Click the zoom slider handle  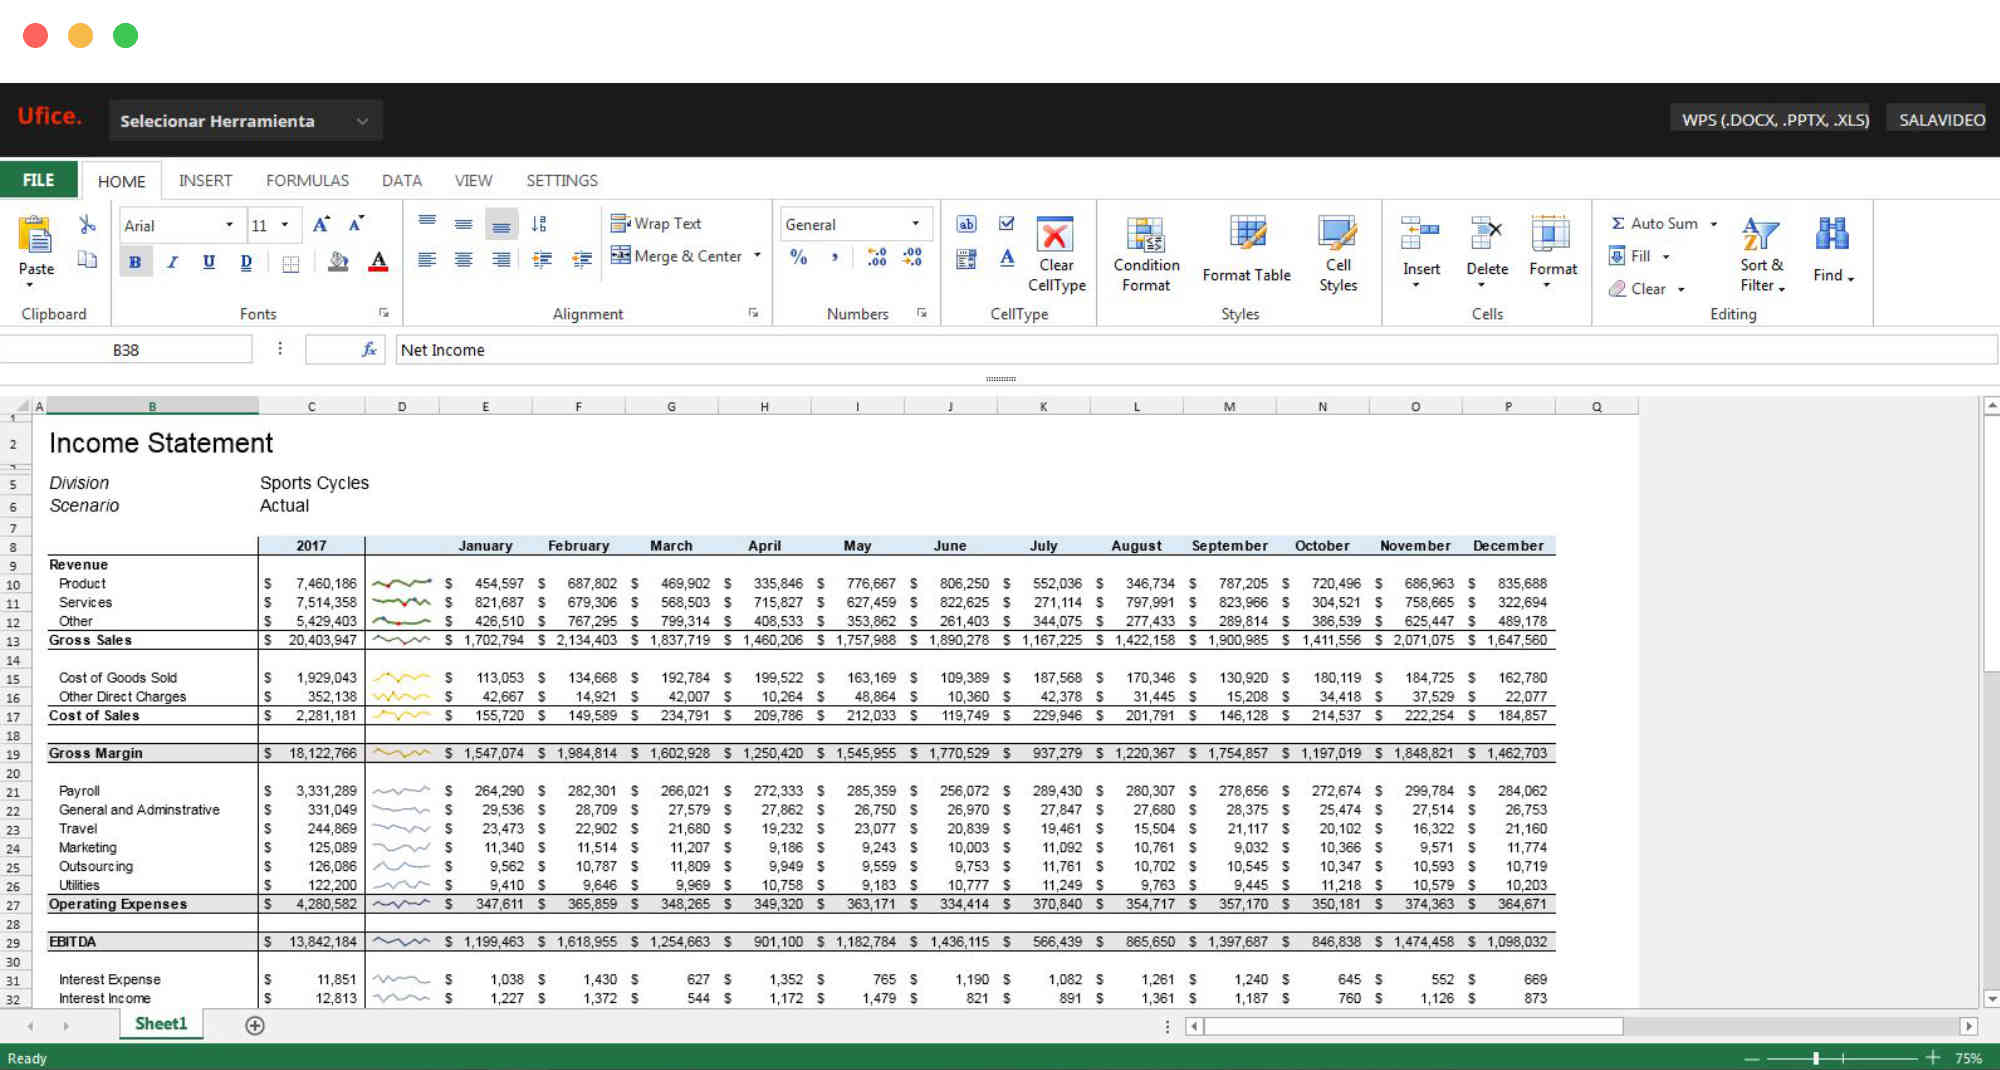pyautogui.click(x=1815, y=1058)
